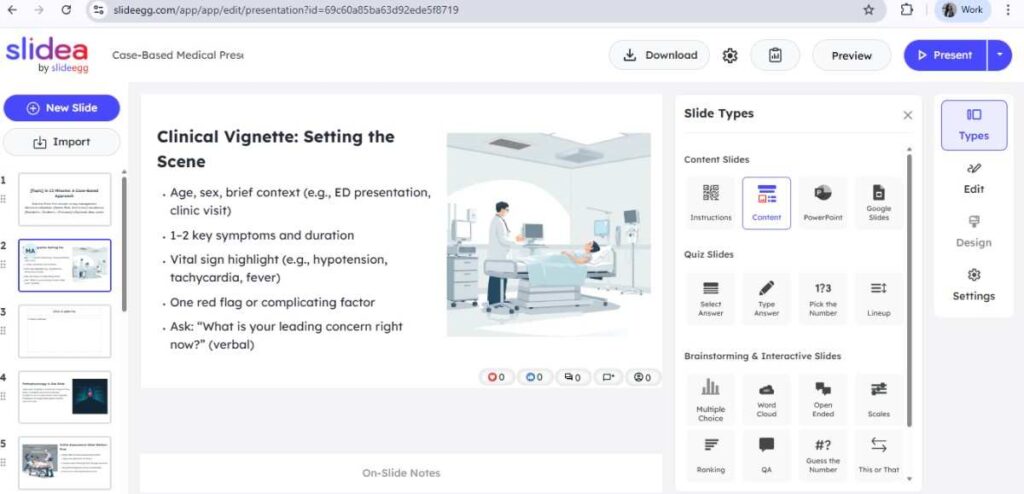Pick the PowerPoint slide type
The width and height of the screenshot is (1024, 494).
click(823, 203)
